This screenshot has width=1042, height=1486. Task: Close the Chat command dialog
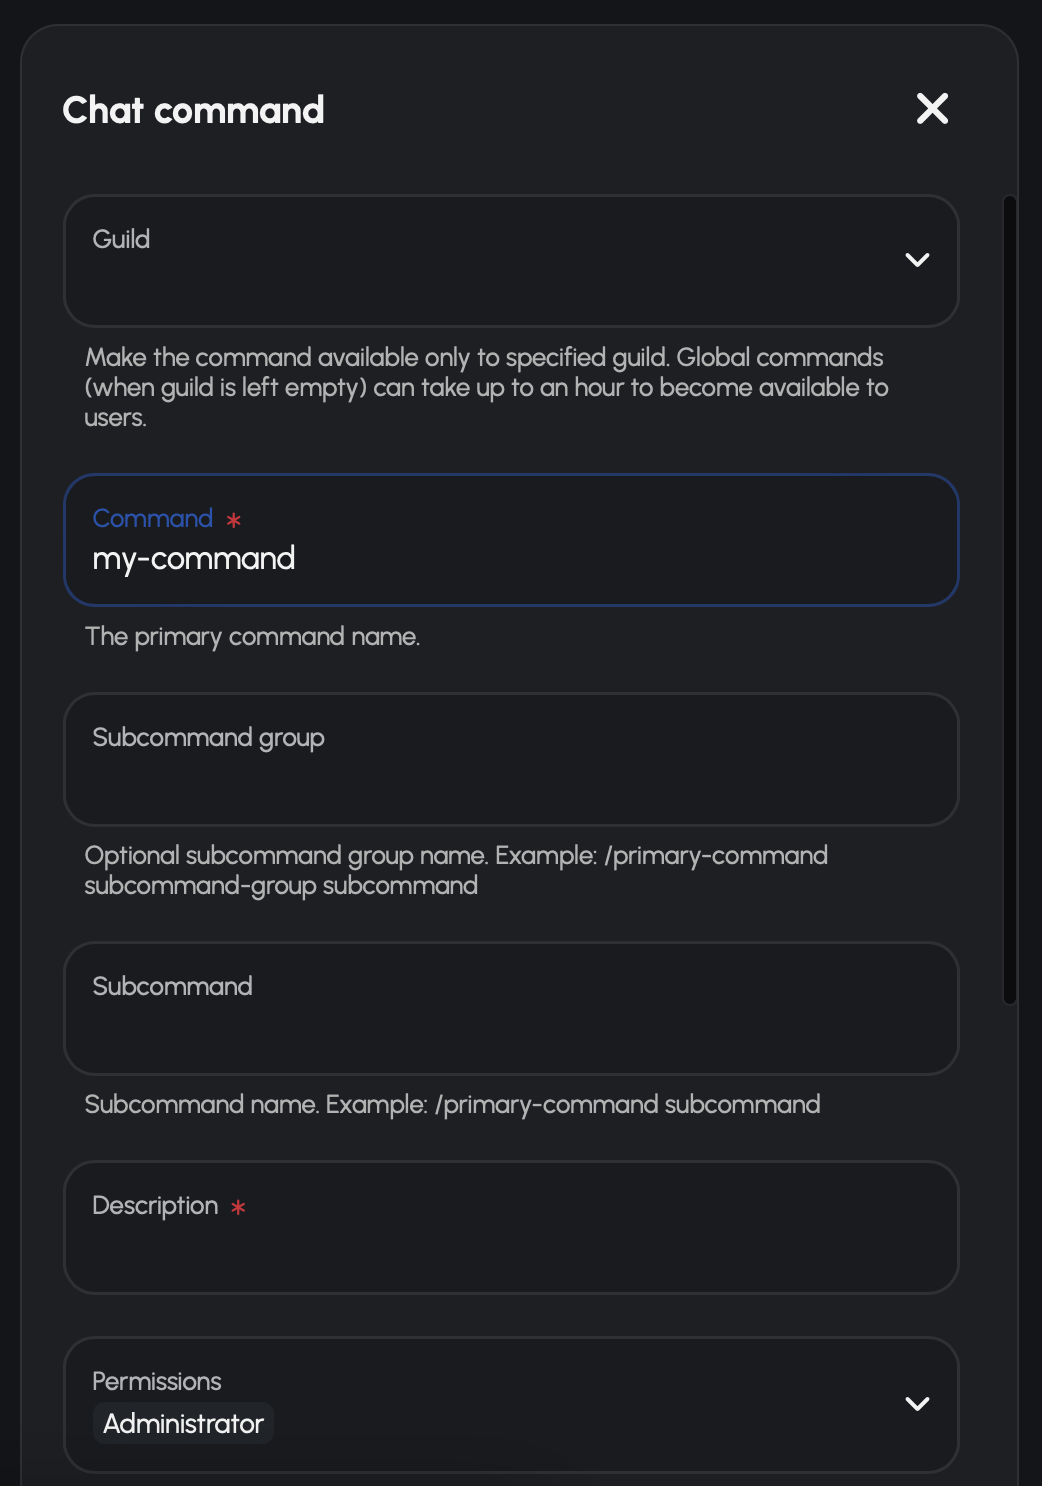coord(932,109)
